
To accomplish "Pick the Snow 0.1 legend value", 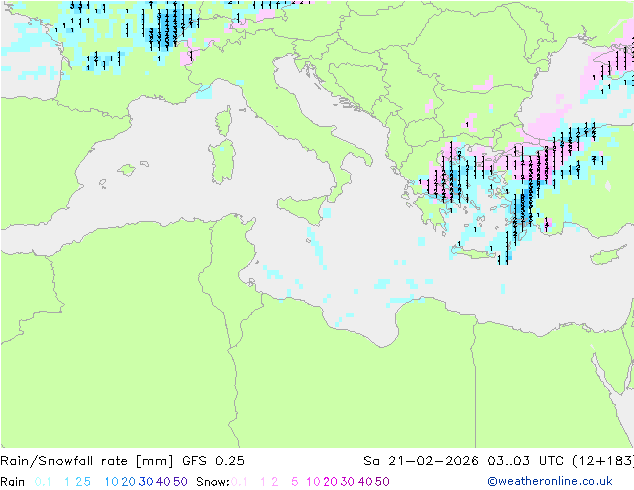I will click(239, 482).
